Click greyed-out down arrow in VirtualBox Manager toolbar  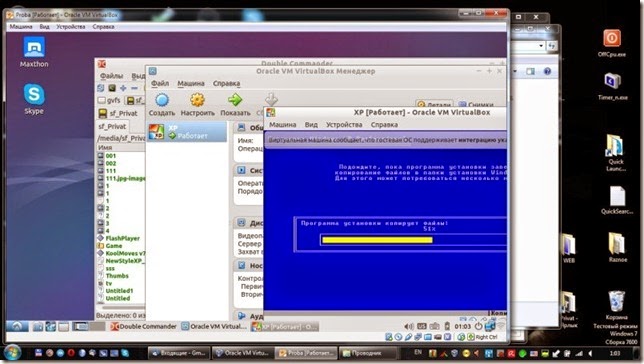pos(271,99)
